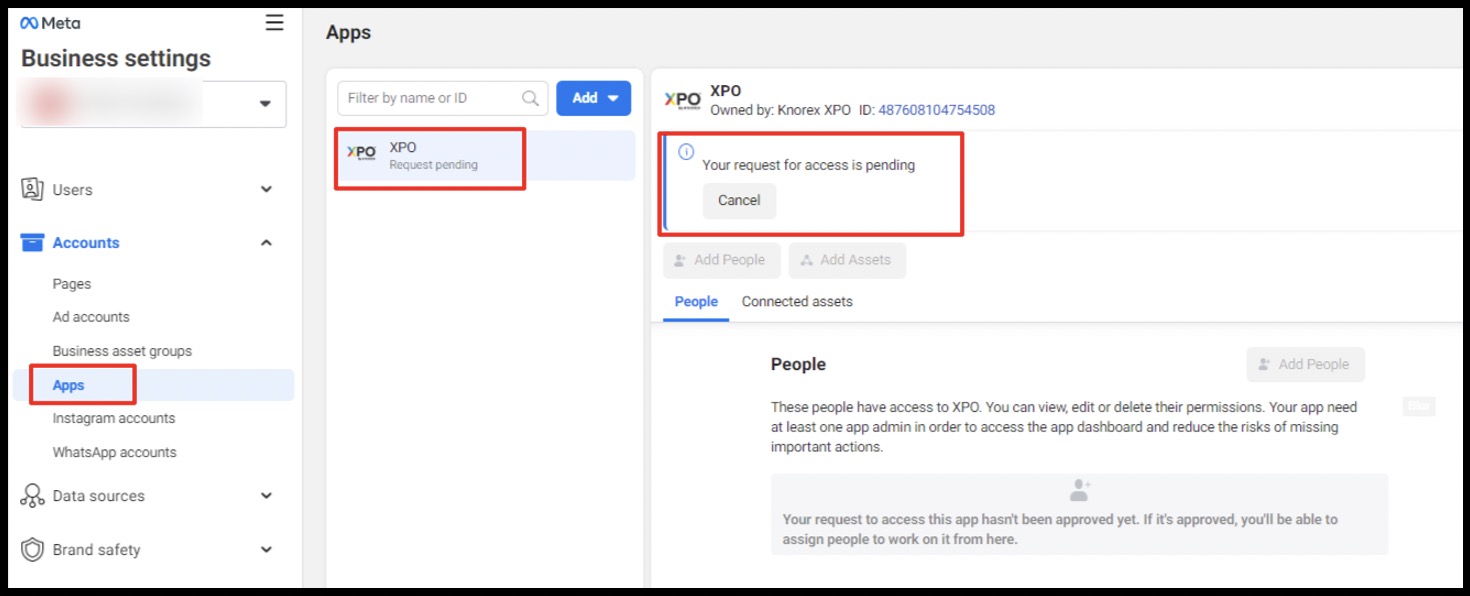The image size is (1470, 596).
Task: Collapse the Accounts section
Action: 266,242
